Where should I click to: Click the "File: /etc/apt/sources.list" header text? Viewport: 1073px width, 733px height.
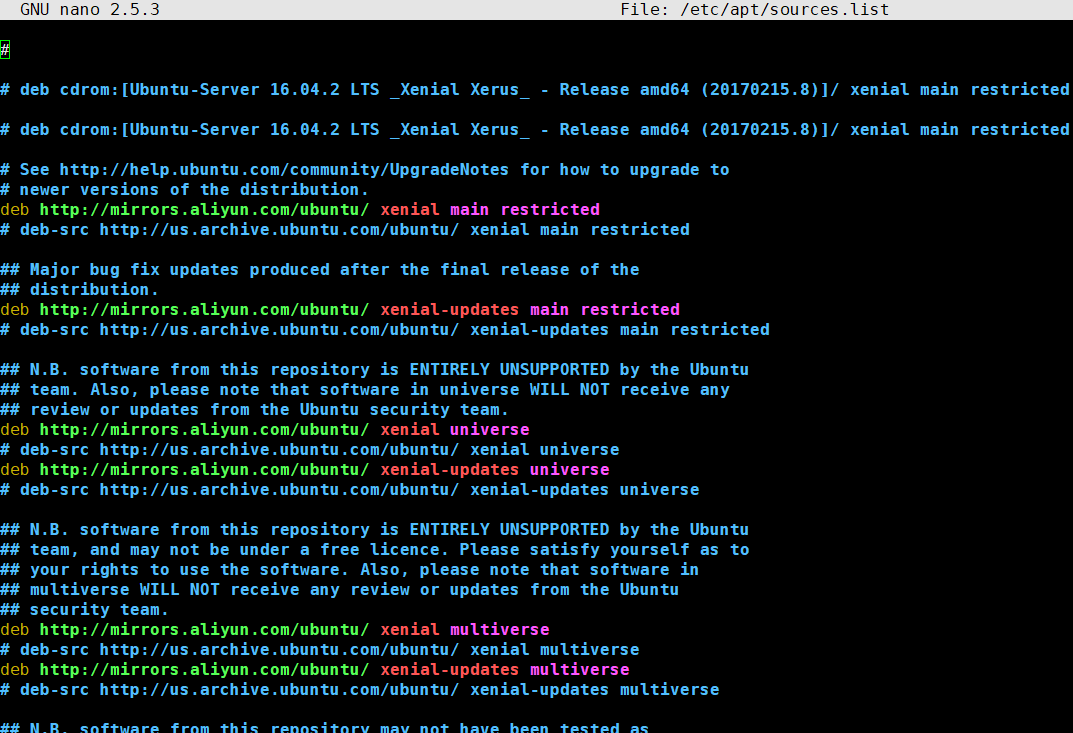pyautogui.click(x=754, y=10)
